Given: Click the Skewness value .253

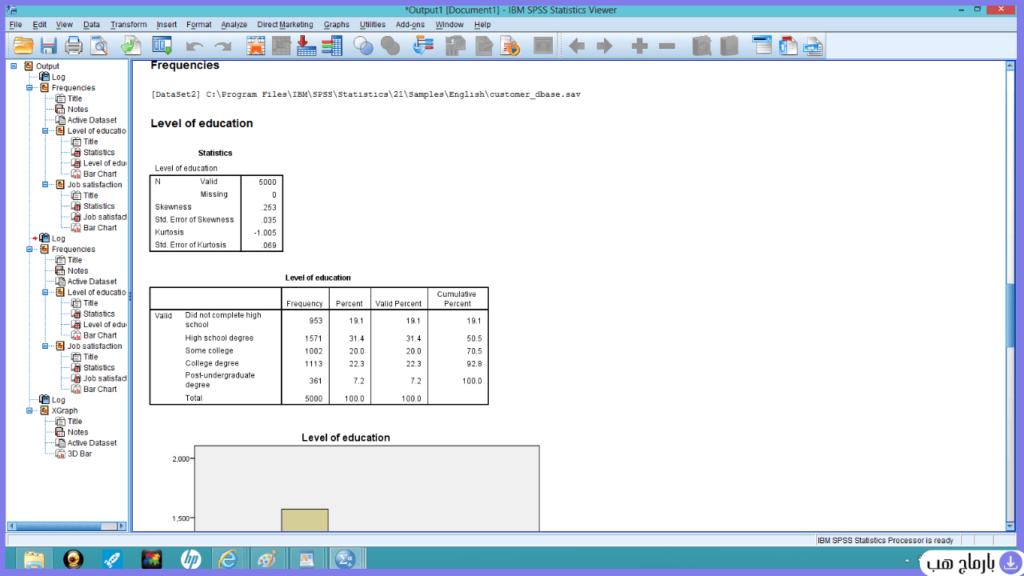Looking at the screenshot, I should point(269,207).
